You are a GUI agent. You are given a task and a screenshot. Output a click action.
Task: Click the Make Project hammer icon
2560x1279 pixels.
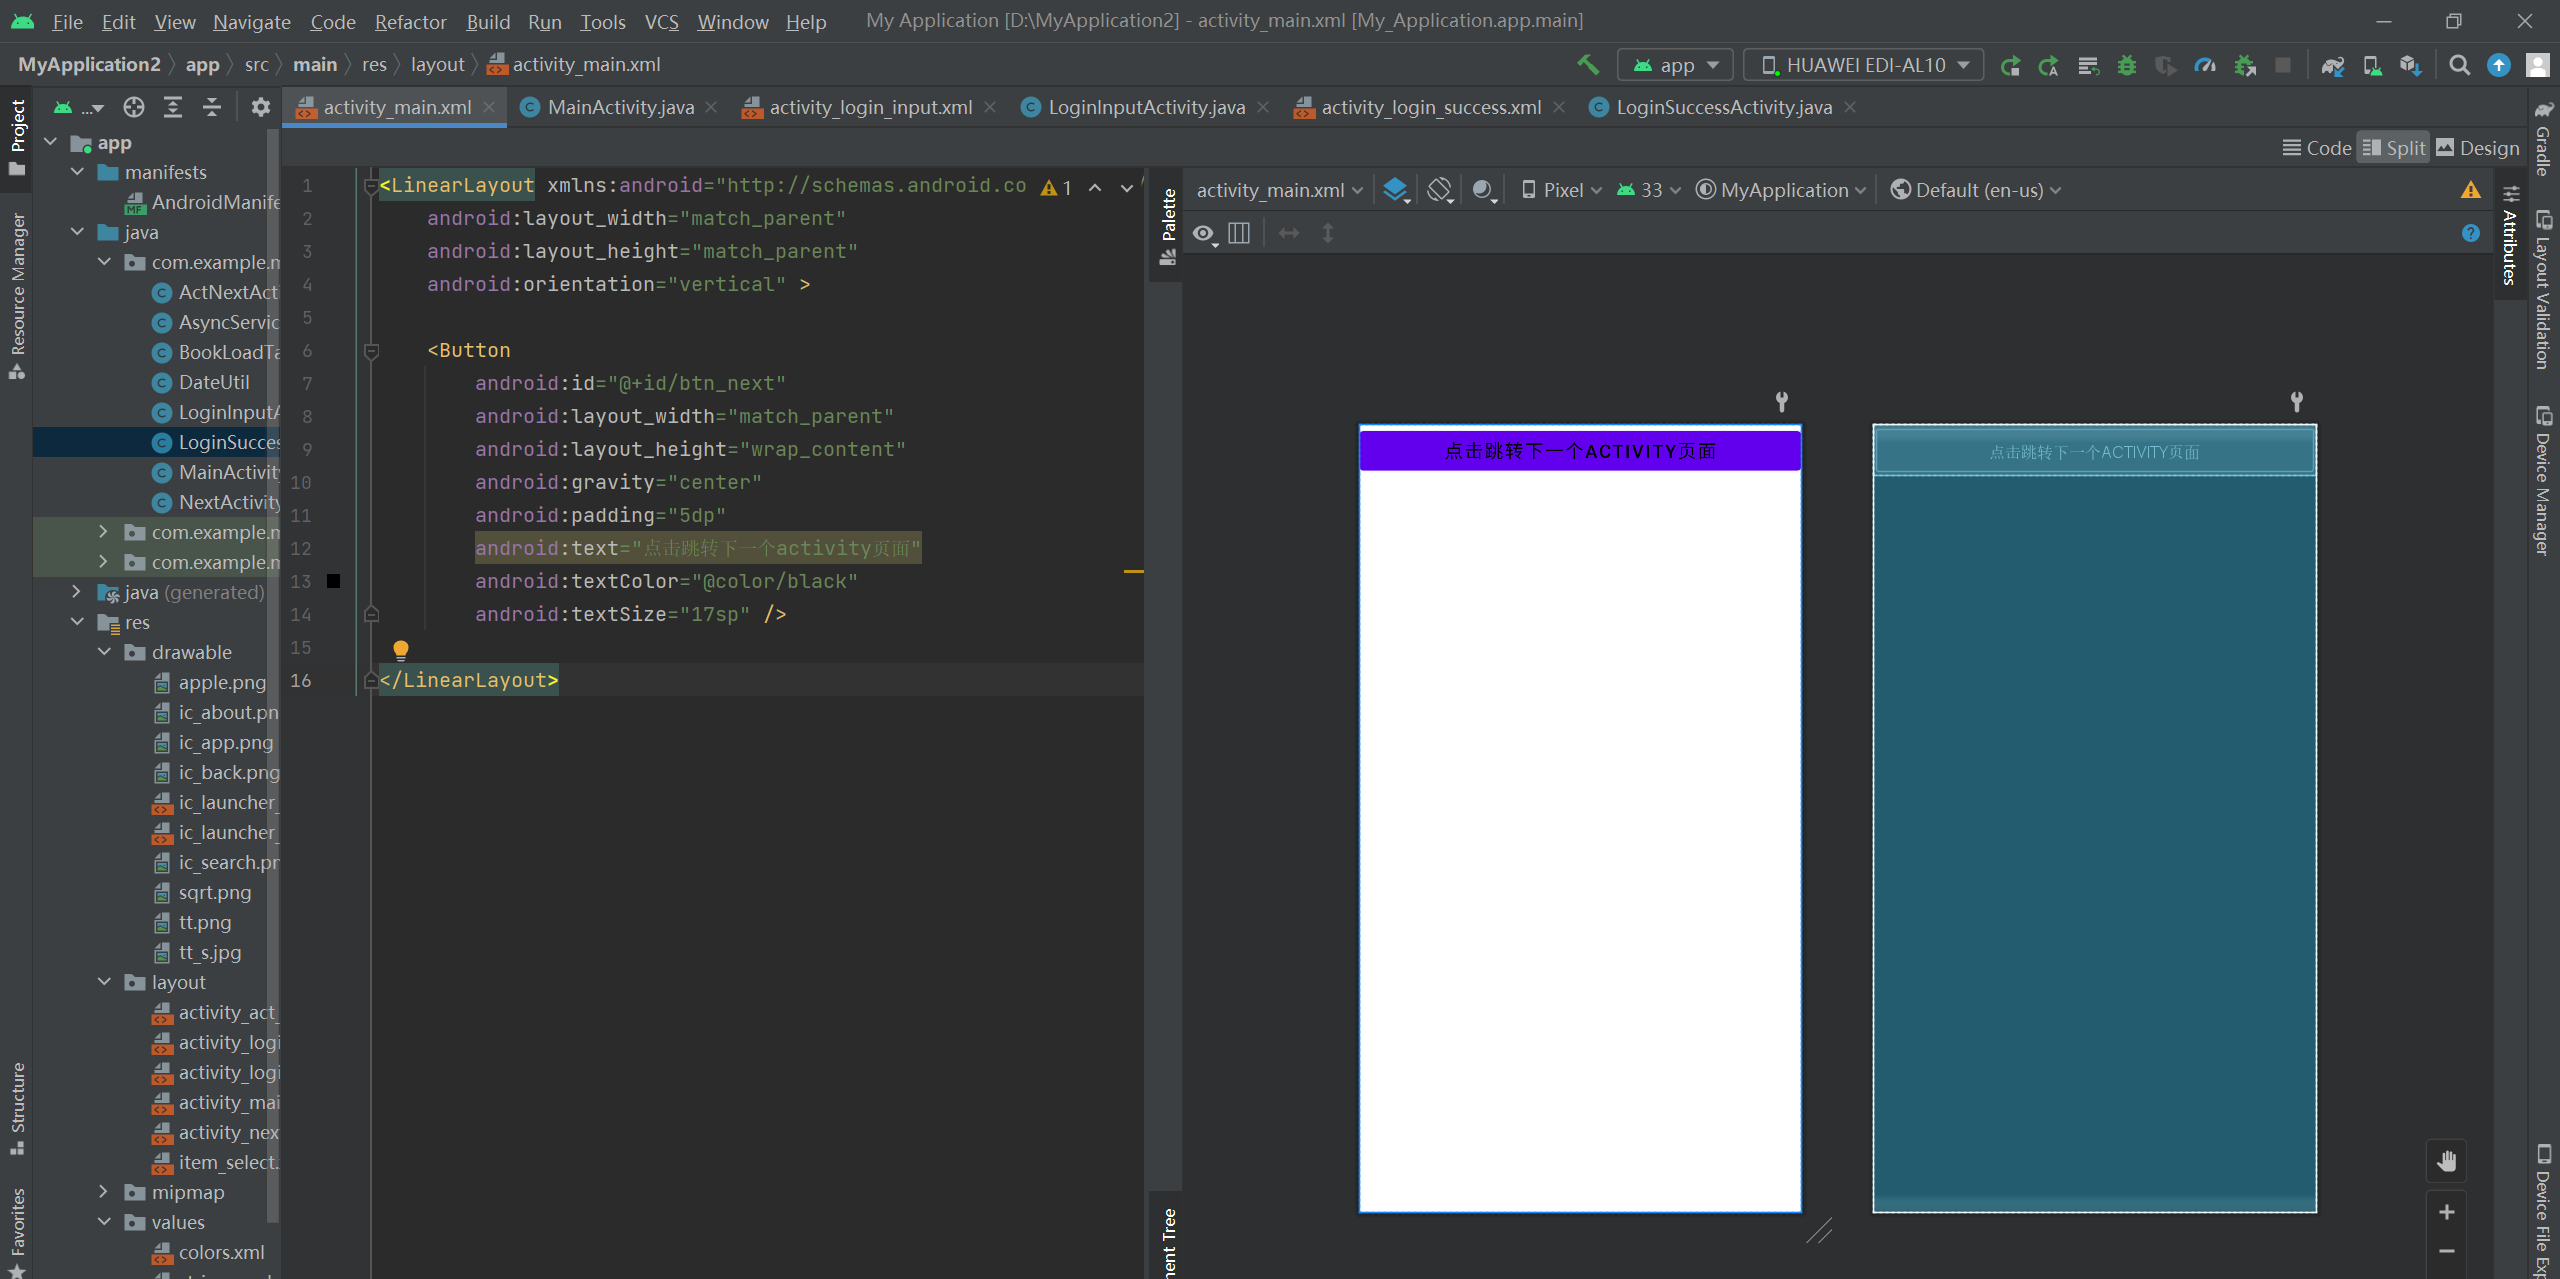1587,65
